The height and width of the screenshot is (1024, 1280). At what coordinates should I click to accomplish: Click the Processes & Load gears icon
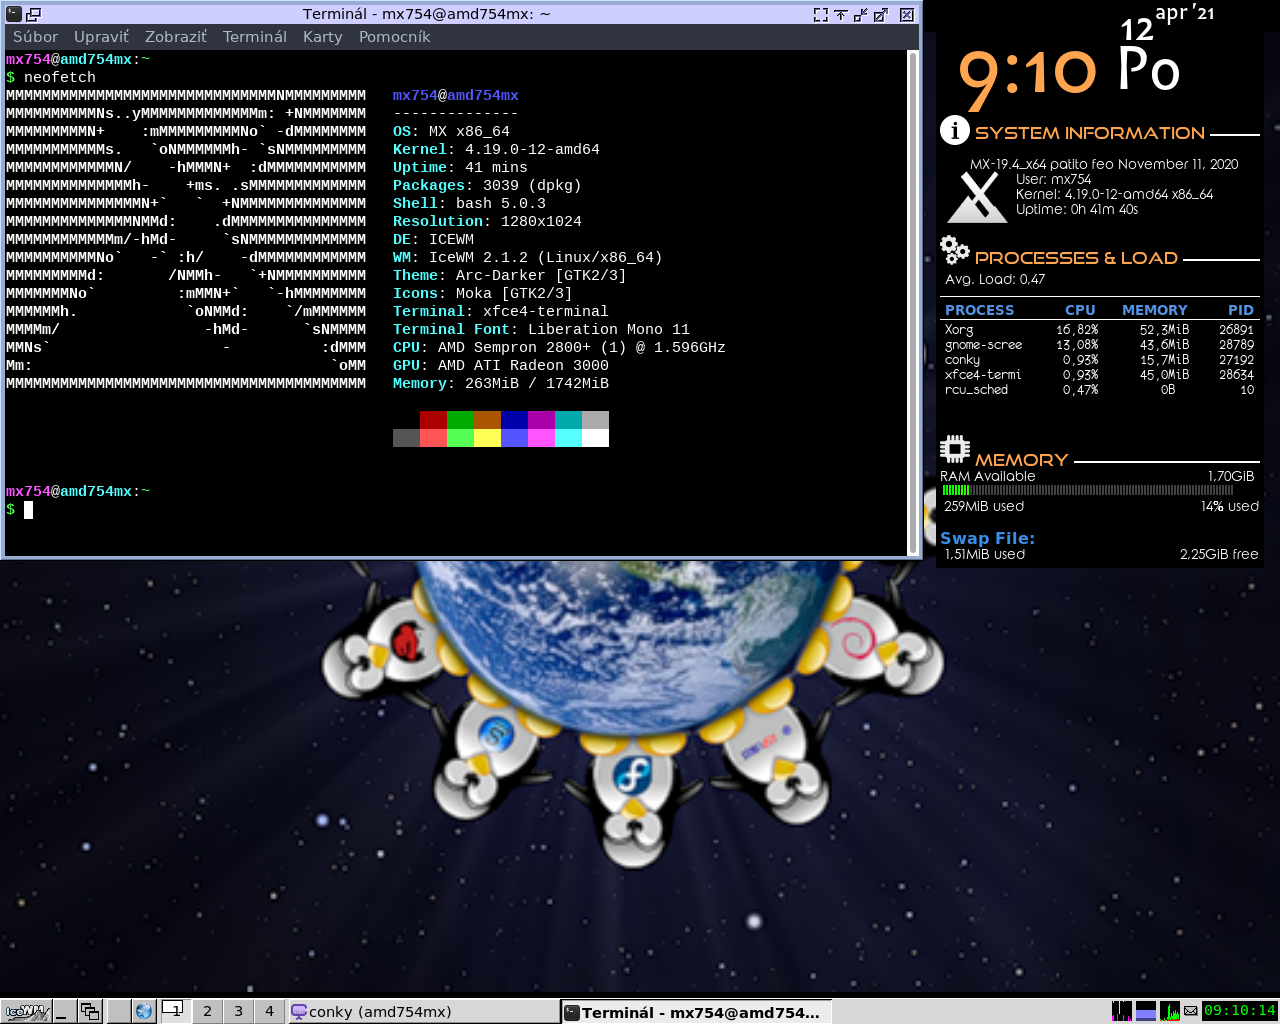955,250
